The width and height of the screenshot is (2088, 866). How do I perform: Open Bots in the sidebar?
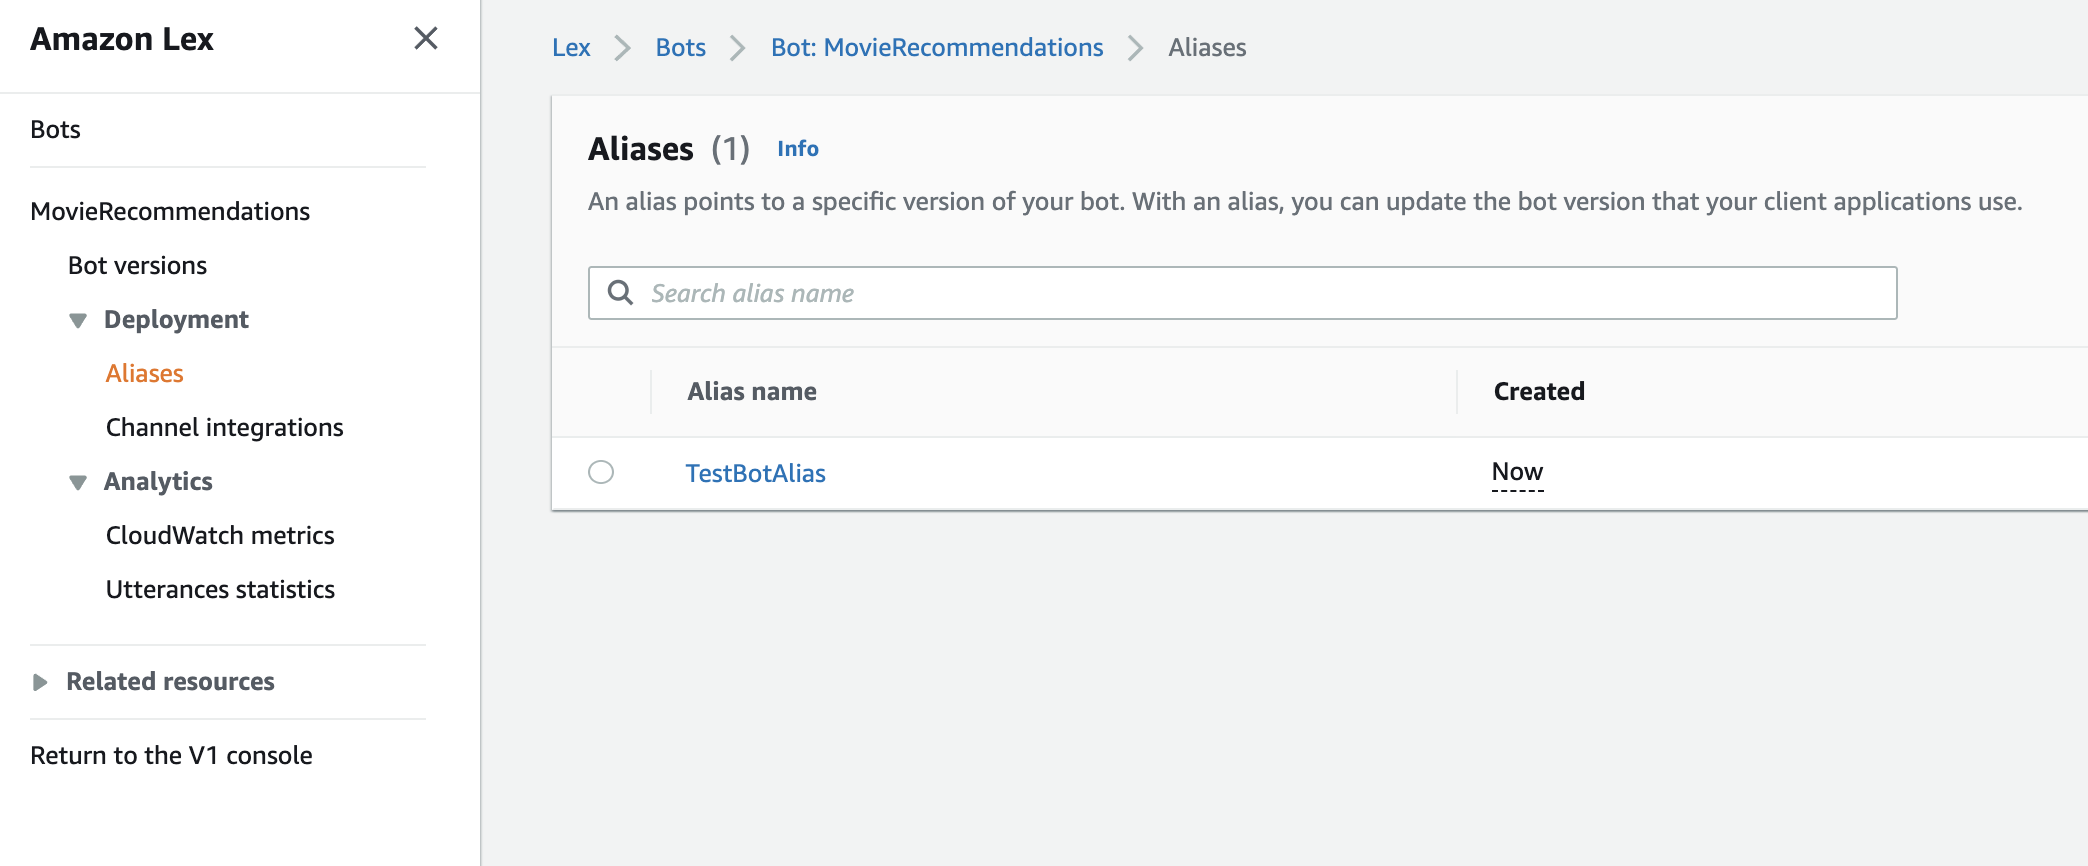pos(55,130)
